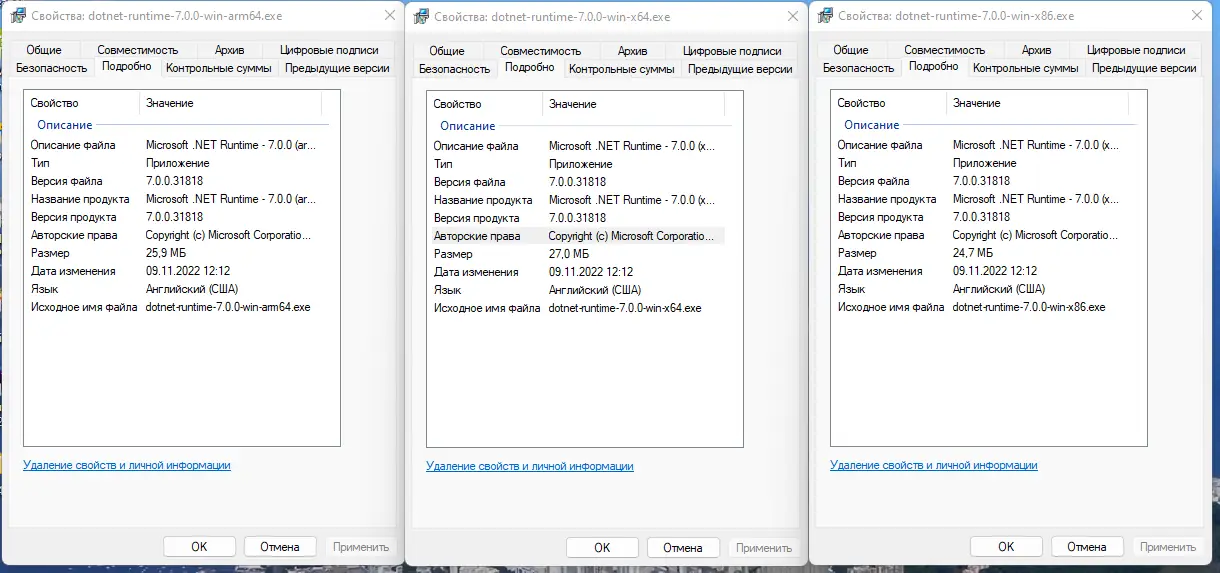
Task: Close the win-x86.exe properties dialog
Action: pyautogui.click(x=1195, y=16)
